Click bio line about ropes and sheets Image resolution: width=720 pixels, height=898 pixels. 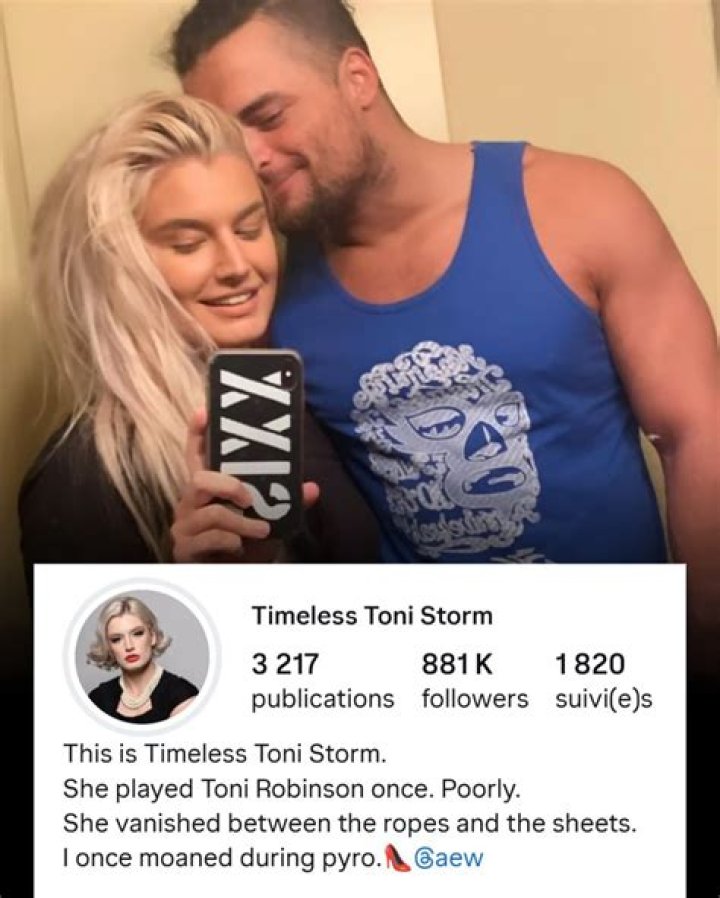point(349,824)
